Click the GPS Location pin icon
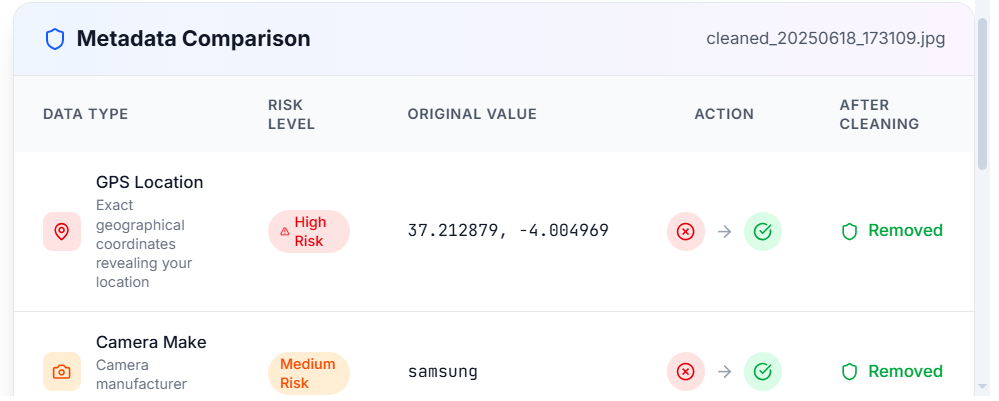The height and width of the screenshot is (401, 999). (62, 231)
